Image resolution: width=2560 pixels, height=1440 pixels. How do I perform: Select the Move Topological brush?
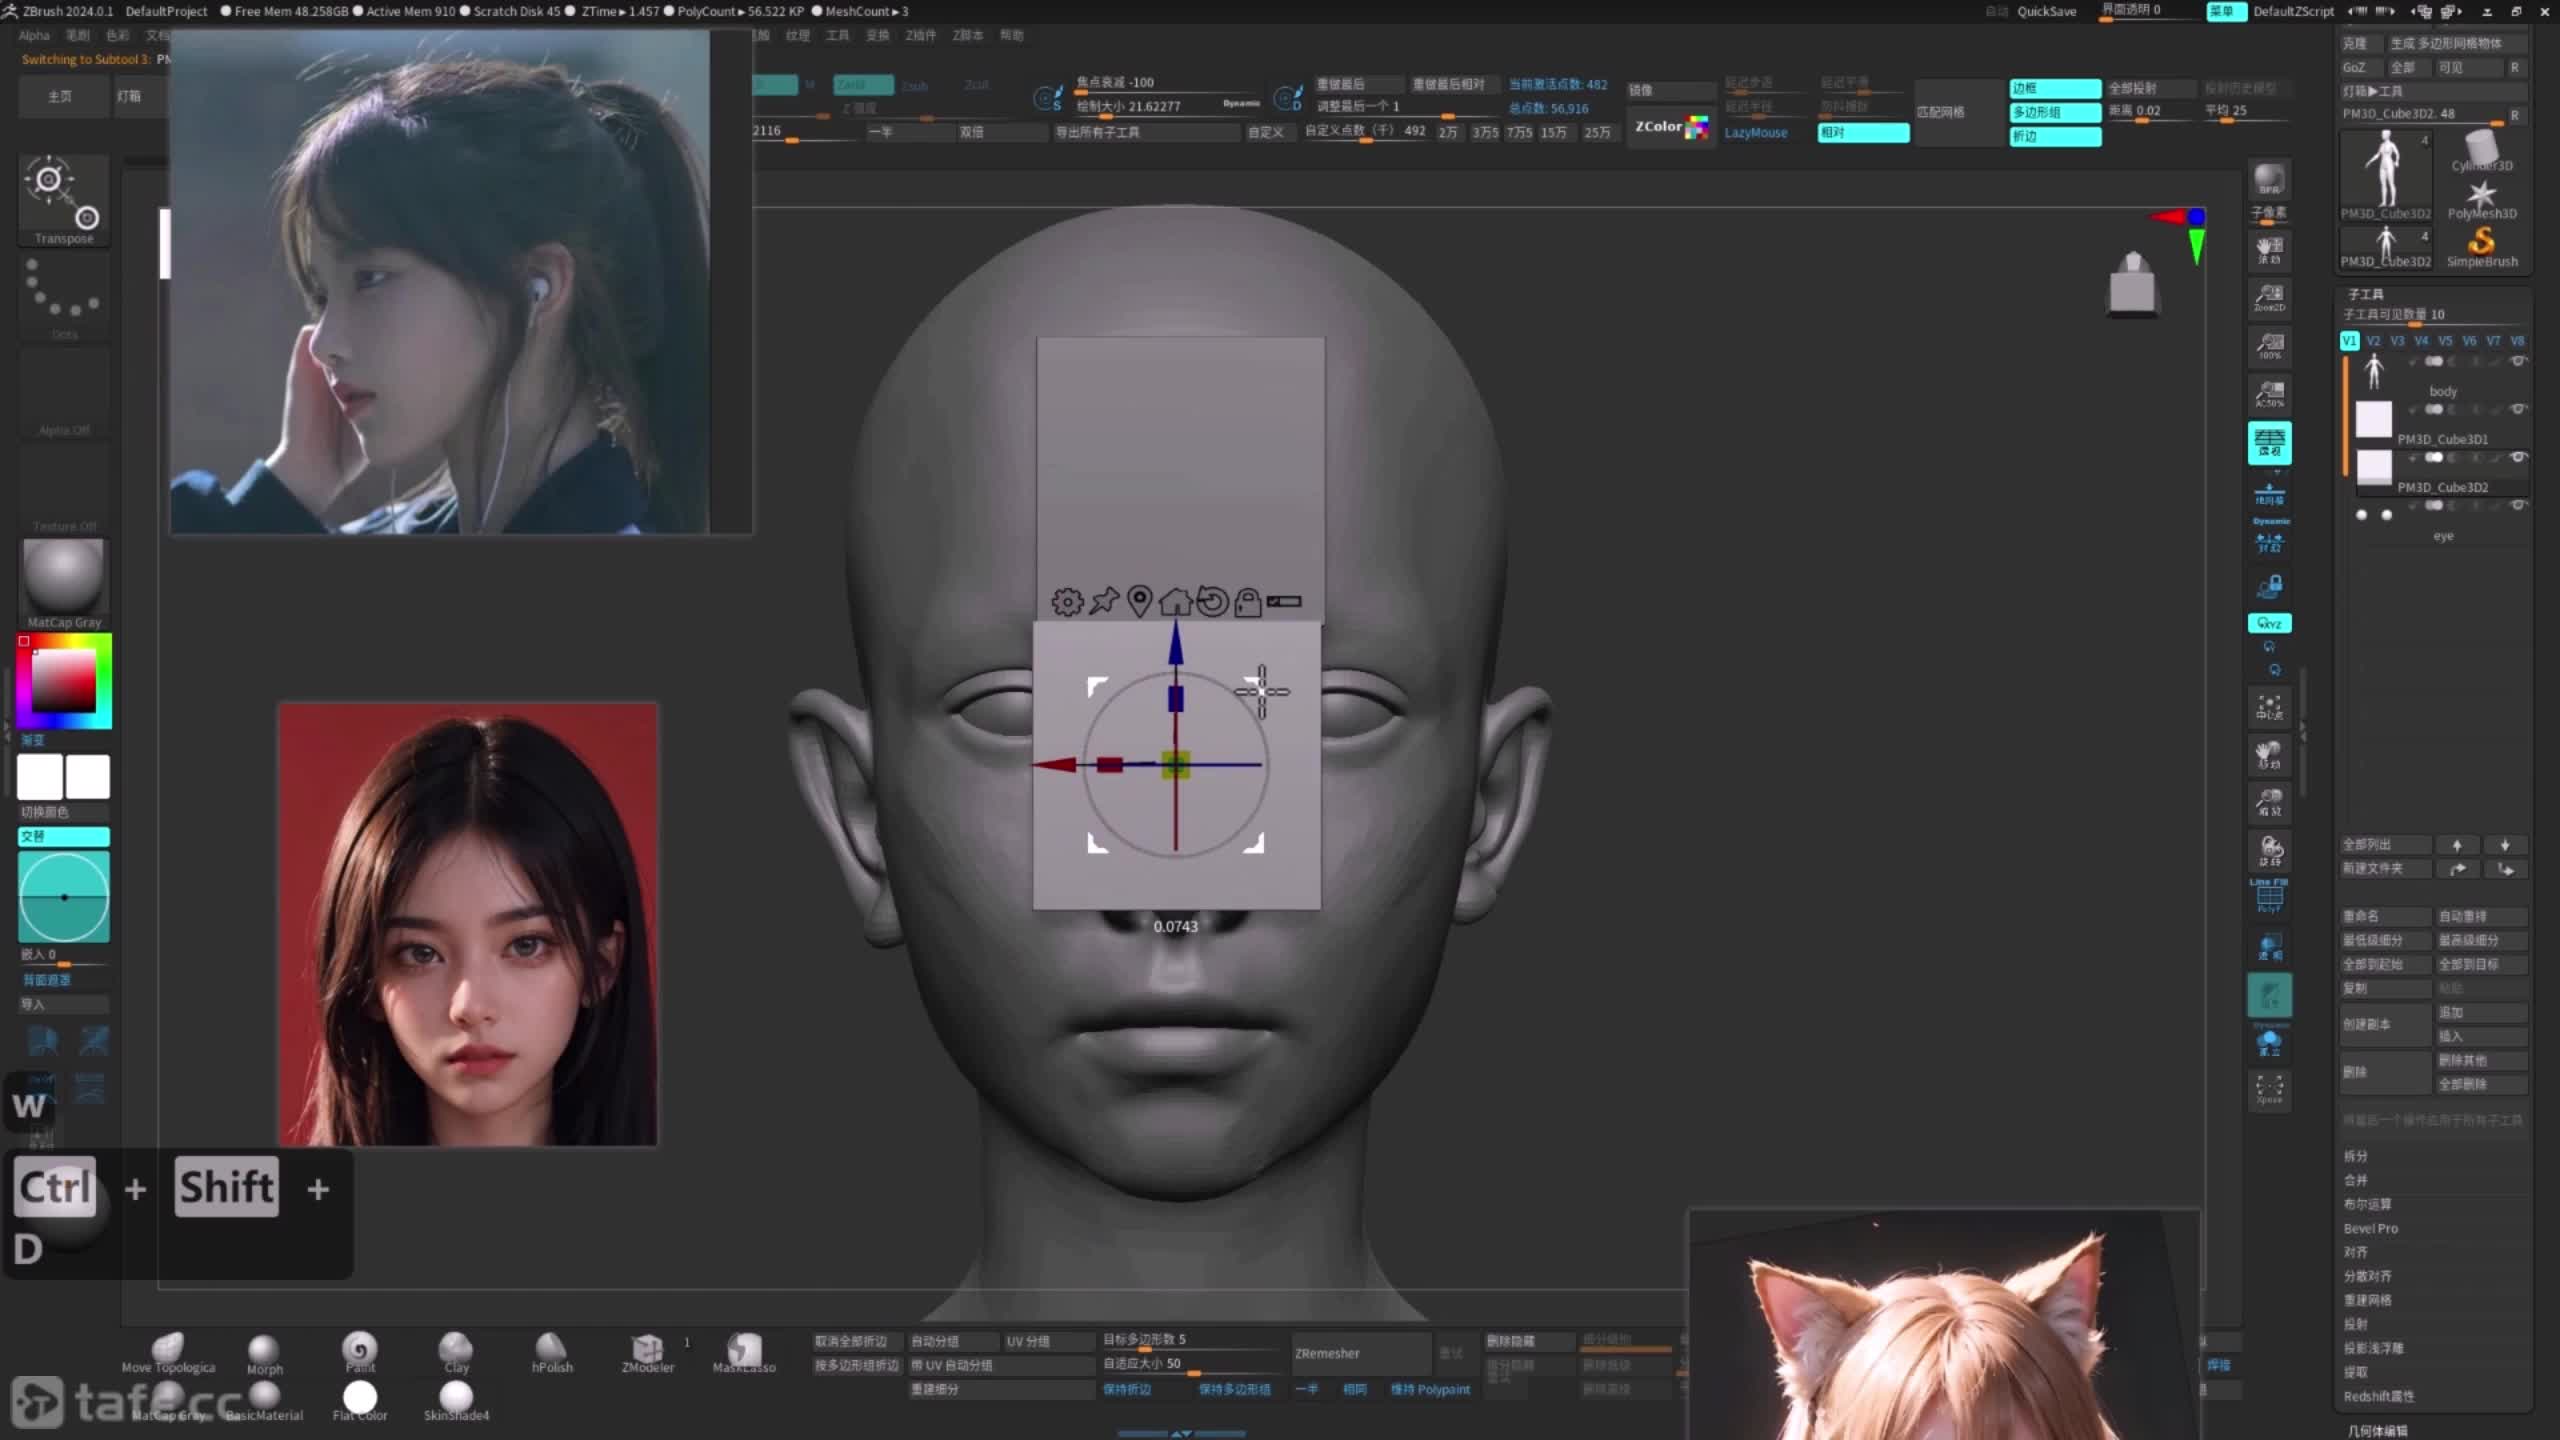point(168,1352)
